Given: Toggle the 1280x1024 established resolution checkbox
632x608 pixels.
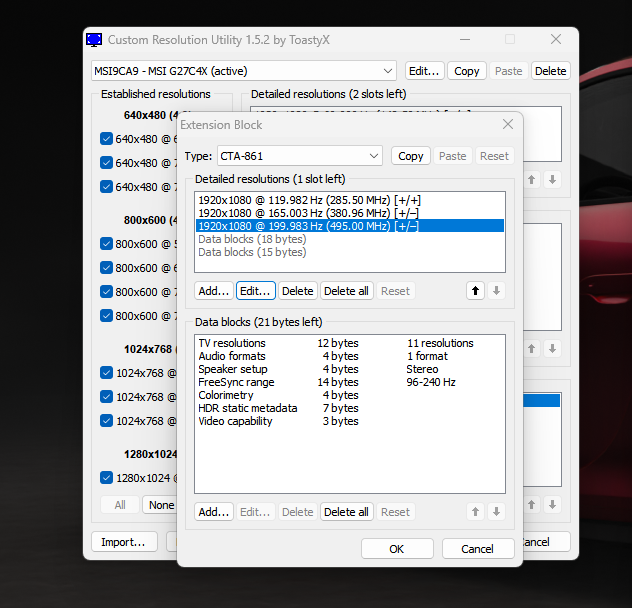Looking at the screenshot, I should 107,478.
